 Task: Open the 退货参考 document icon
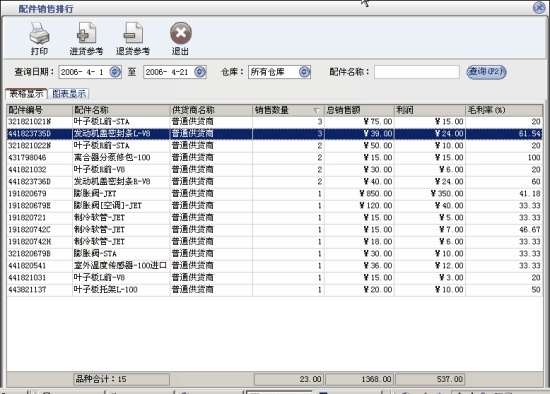click(133, 33)
